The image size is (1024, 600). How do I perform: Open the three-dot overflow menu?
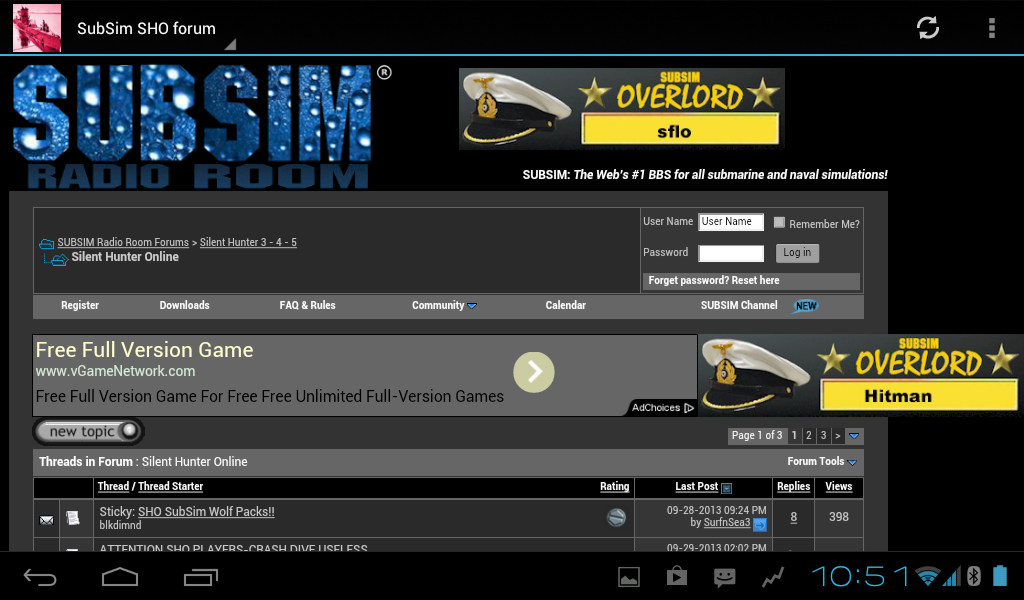pos(991,28)
